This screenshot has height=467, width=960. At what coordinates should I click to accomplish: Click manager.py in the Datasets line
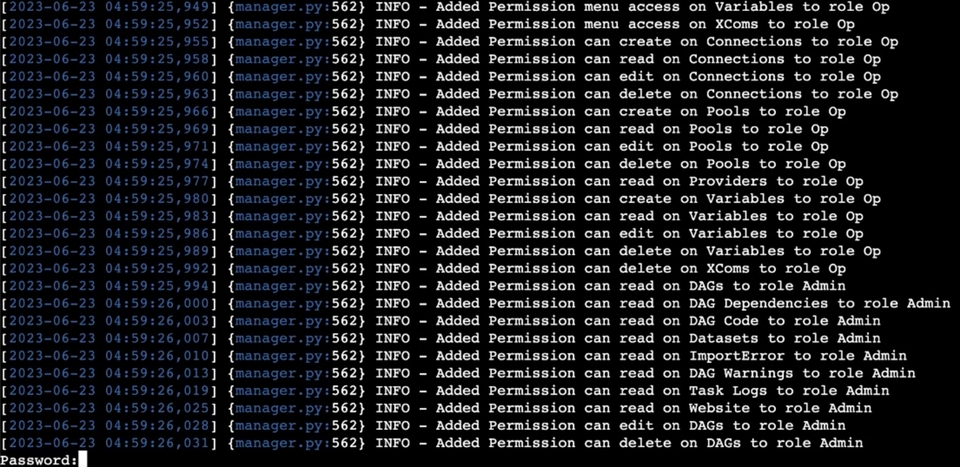coord(279,338)
